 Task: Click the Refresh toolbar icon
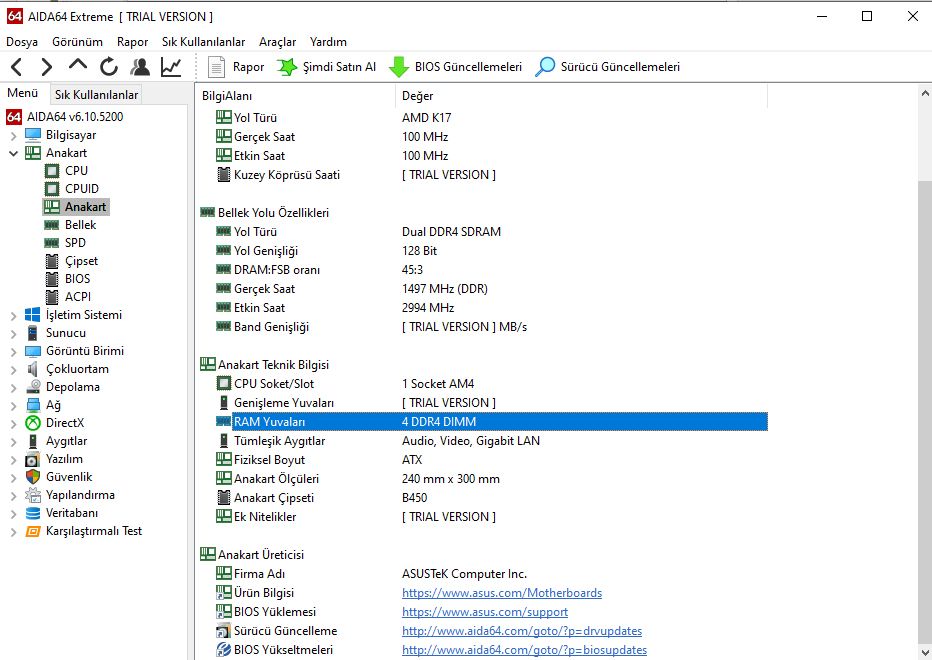pos(109,67)
